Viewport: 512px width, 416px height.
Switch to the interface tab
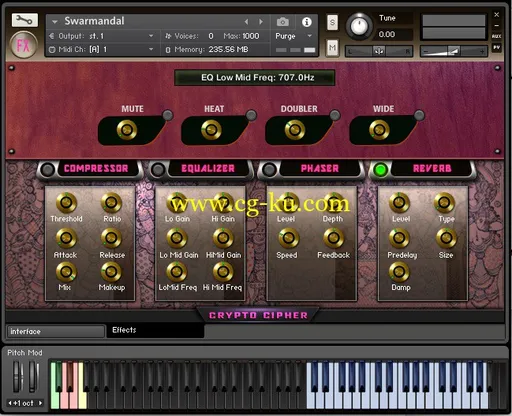[x=56, y=331]
